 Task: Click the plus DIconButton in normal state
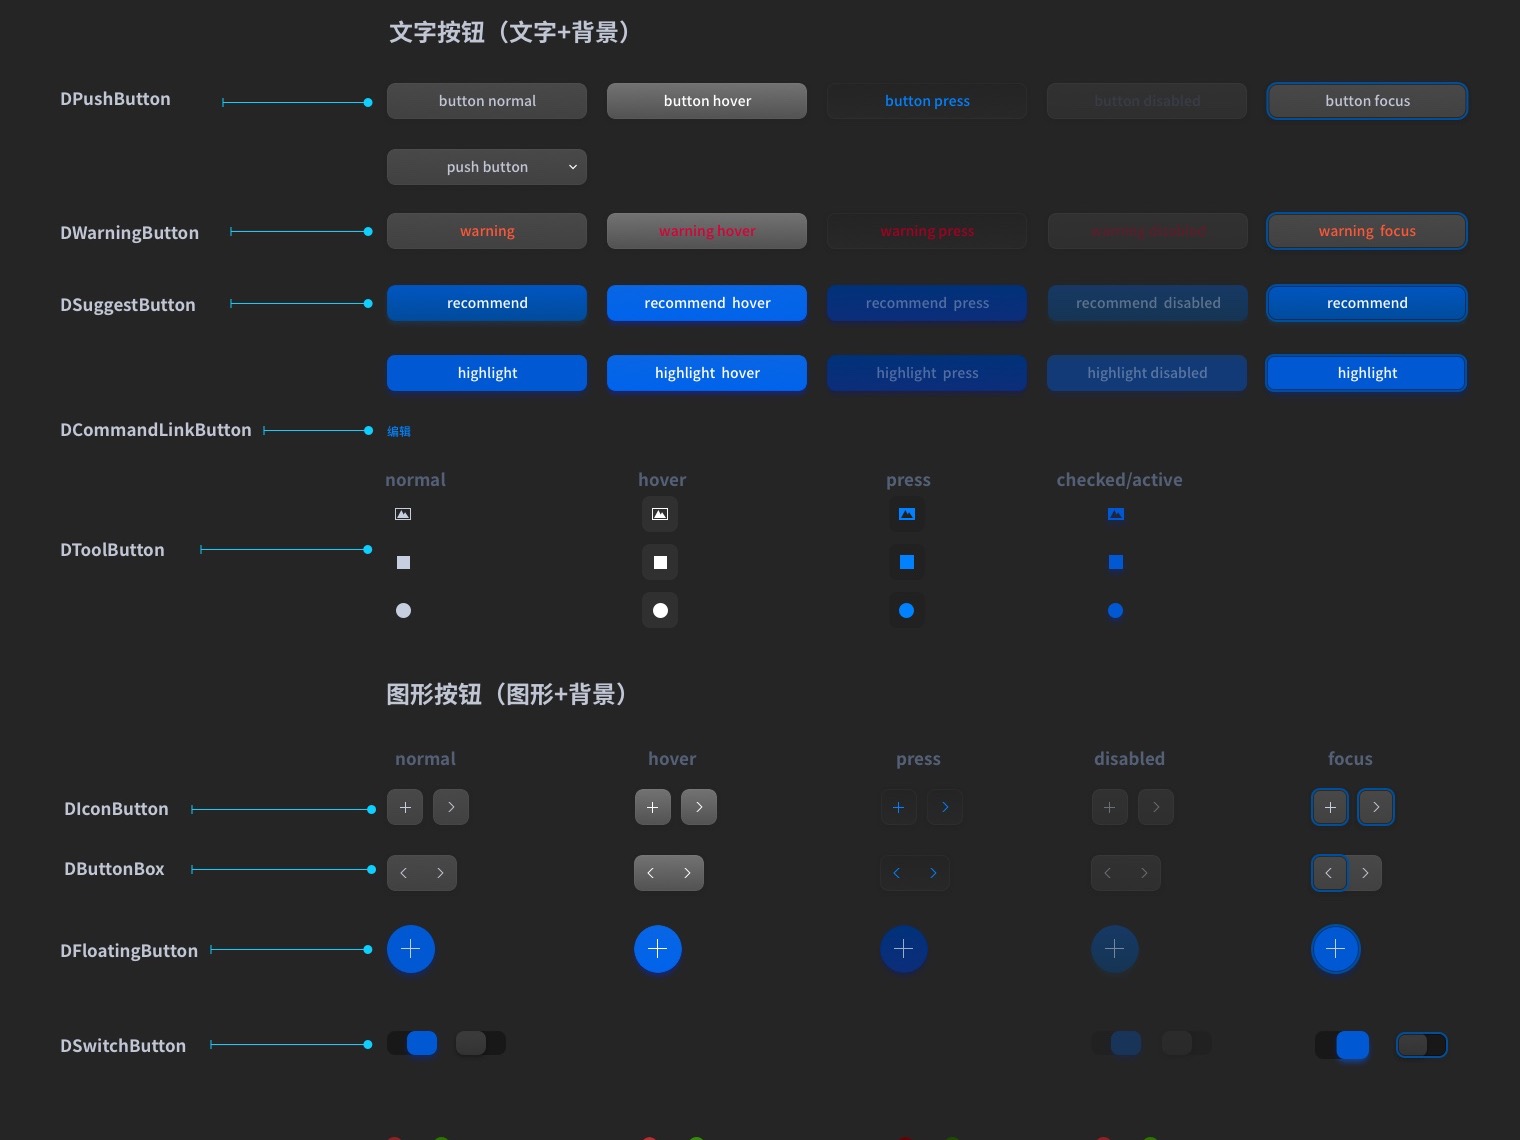click(404, 807)
